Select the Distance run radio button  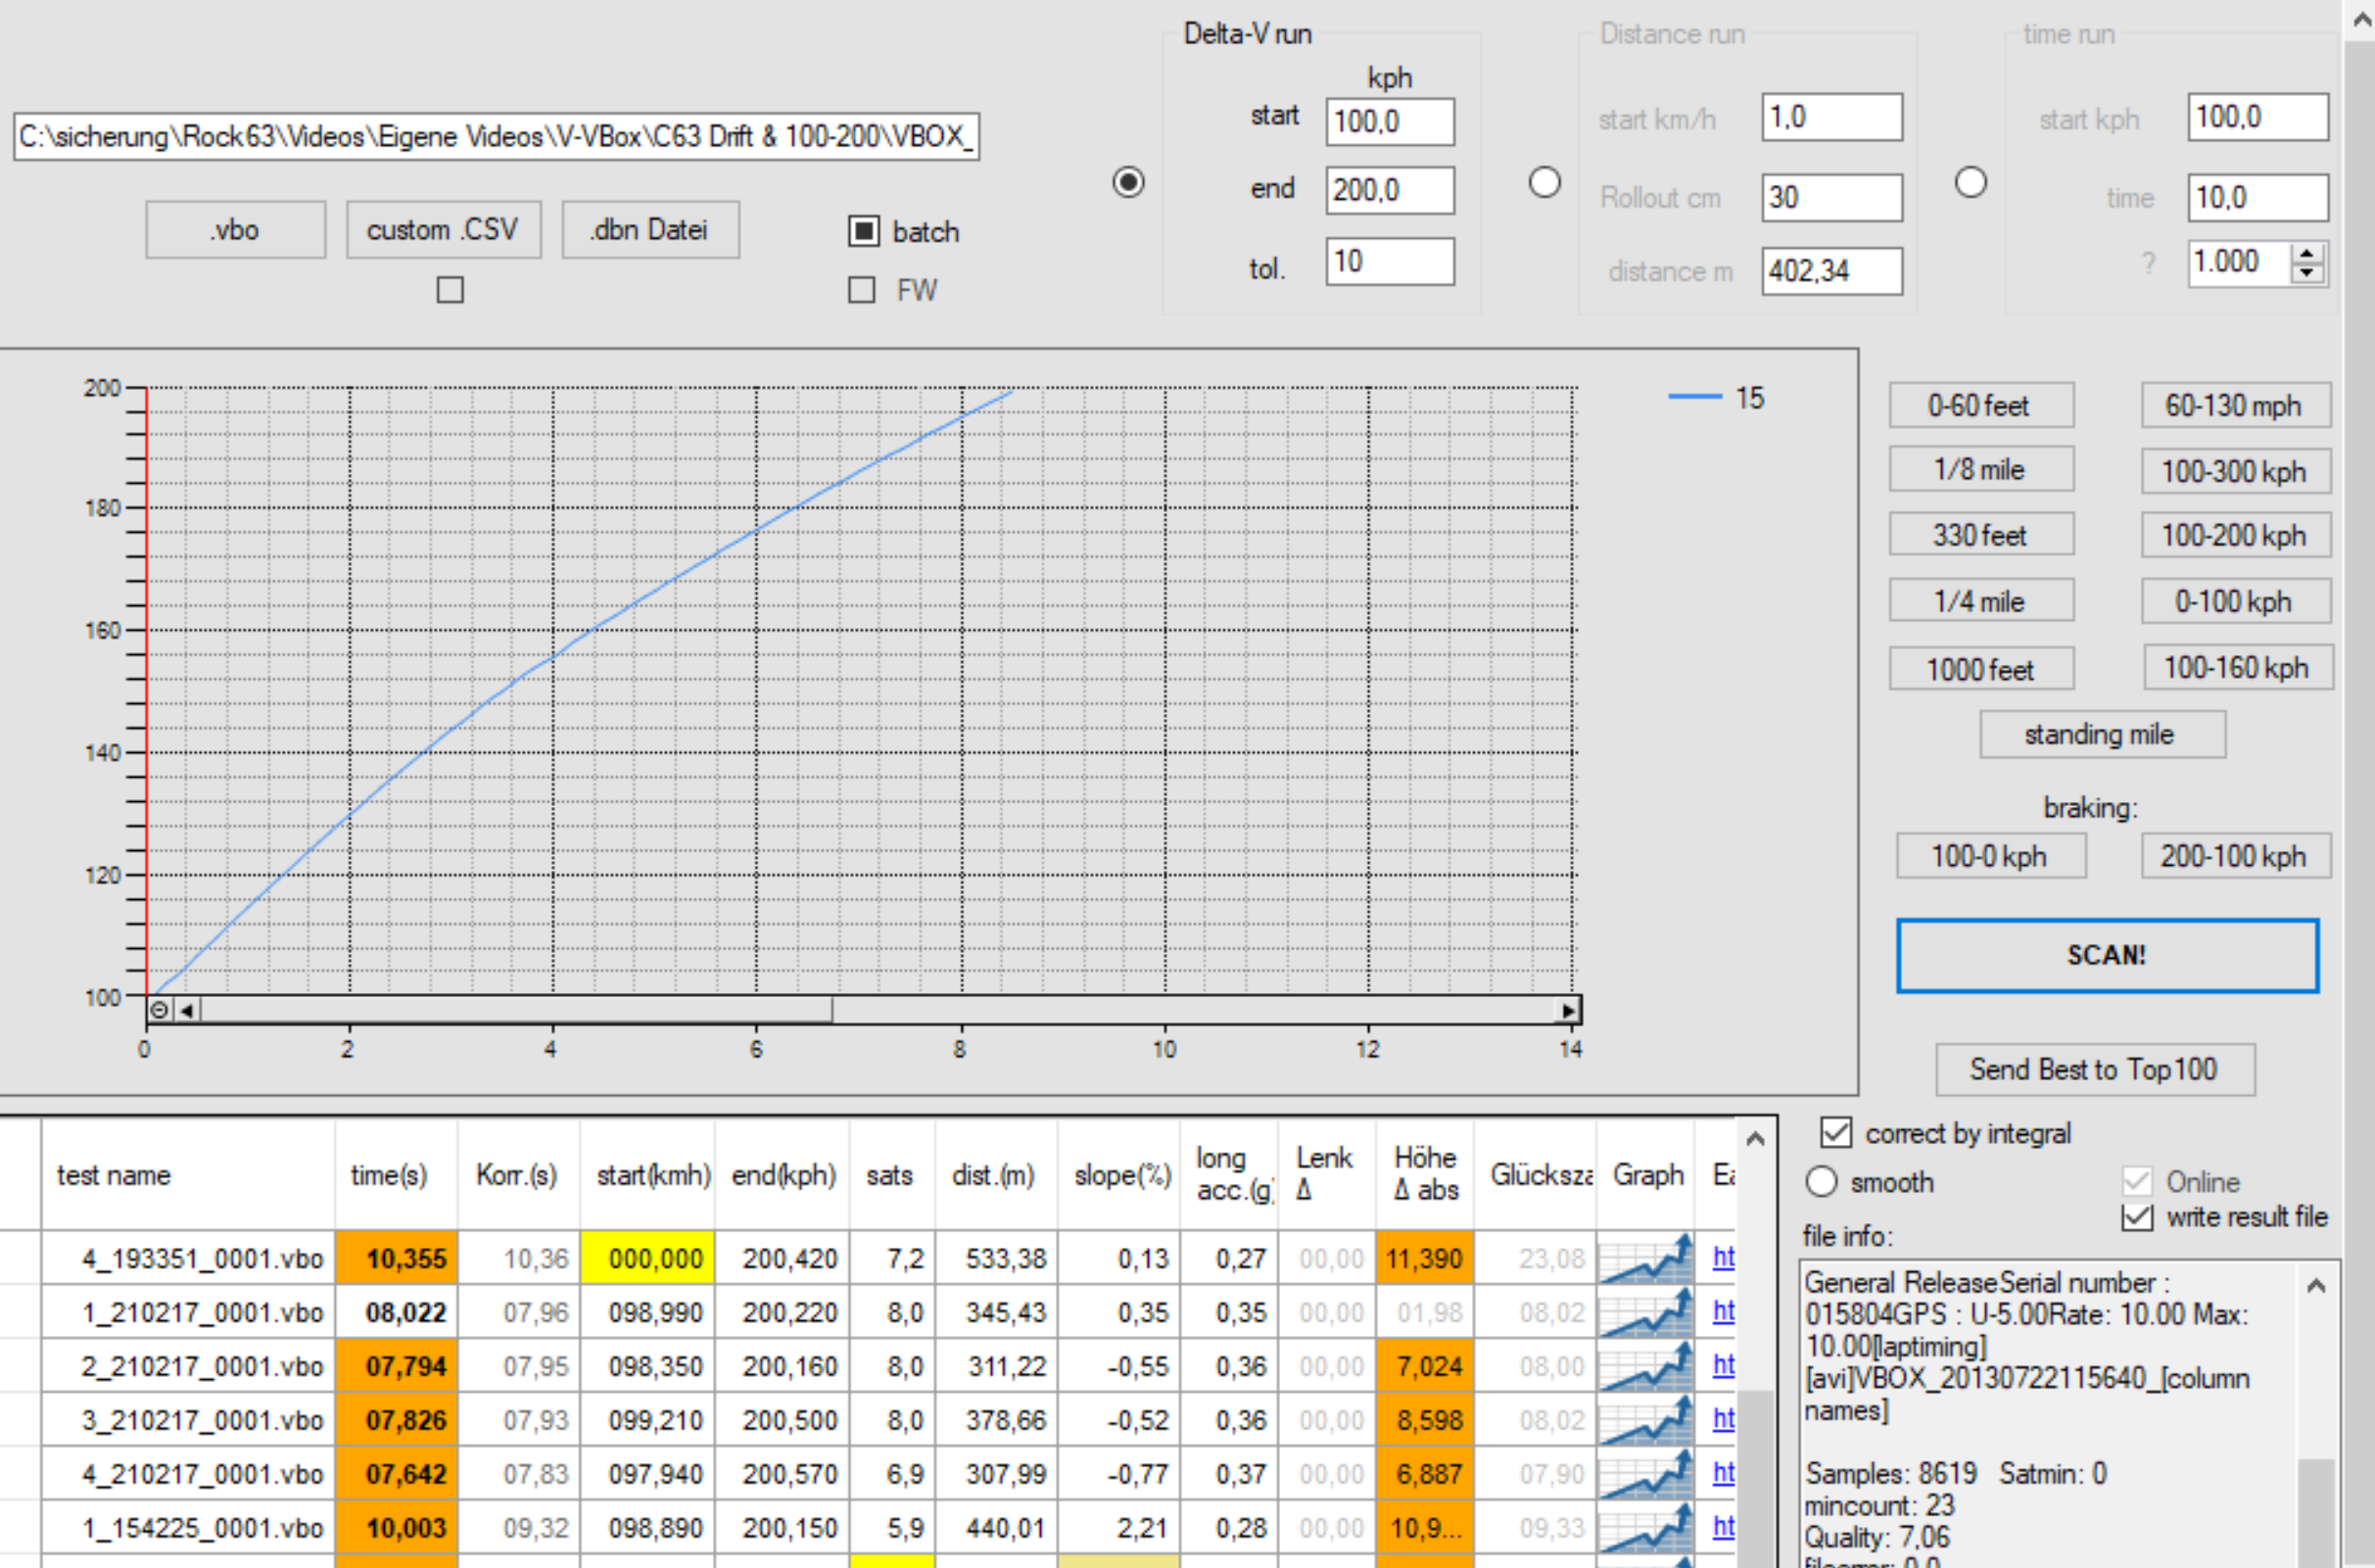[x=1544, y=182]
